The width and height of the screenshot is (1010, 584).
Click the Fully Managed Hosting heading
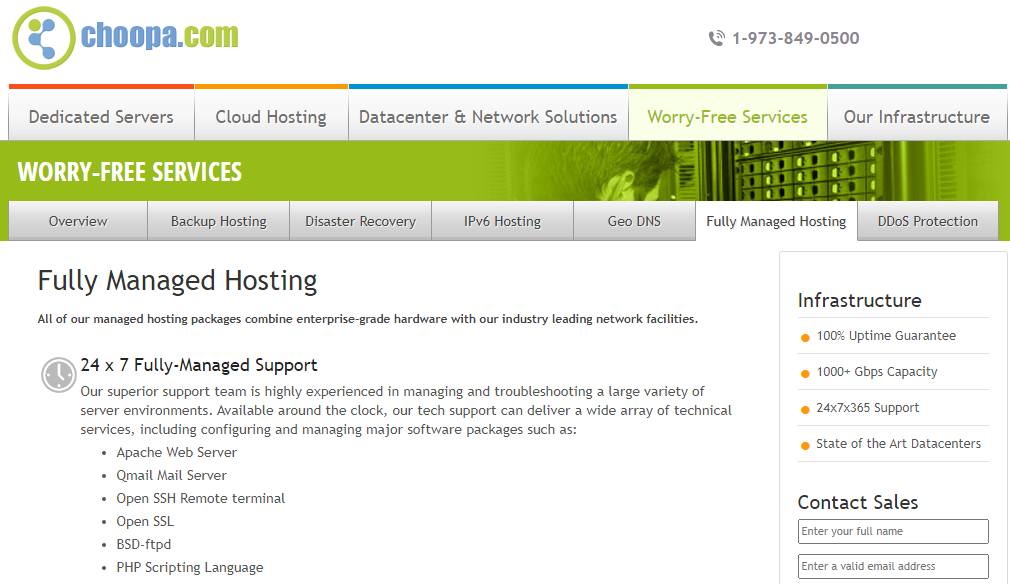(177, 281)
